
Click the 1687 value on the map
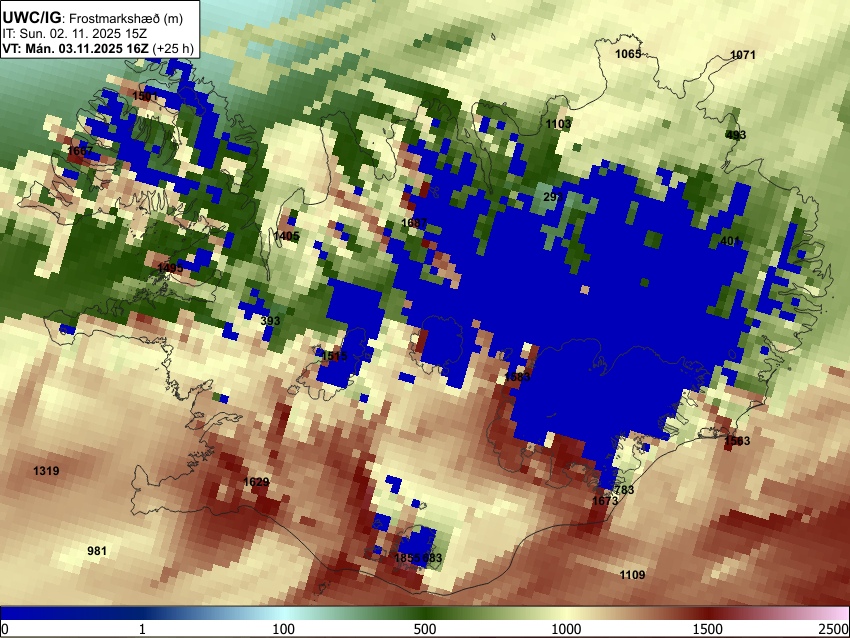click(x=414, y=223)
